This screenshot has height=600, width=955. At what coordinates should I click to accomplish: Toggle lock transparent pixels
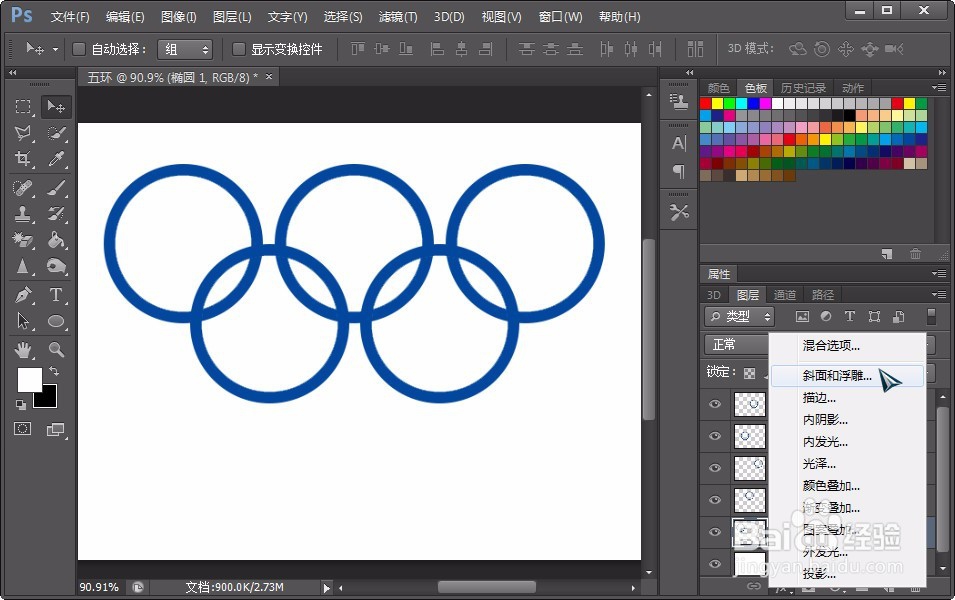750,373
